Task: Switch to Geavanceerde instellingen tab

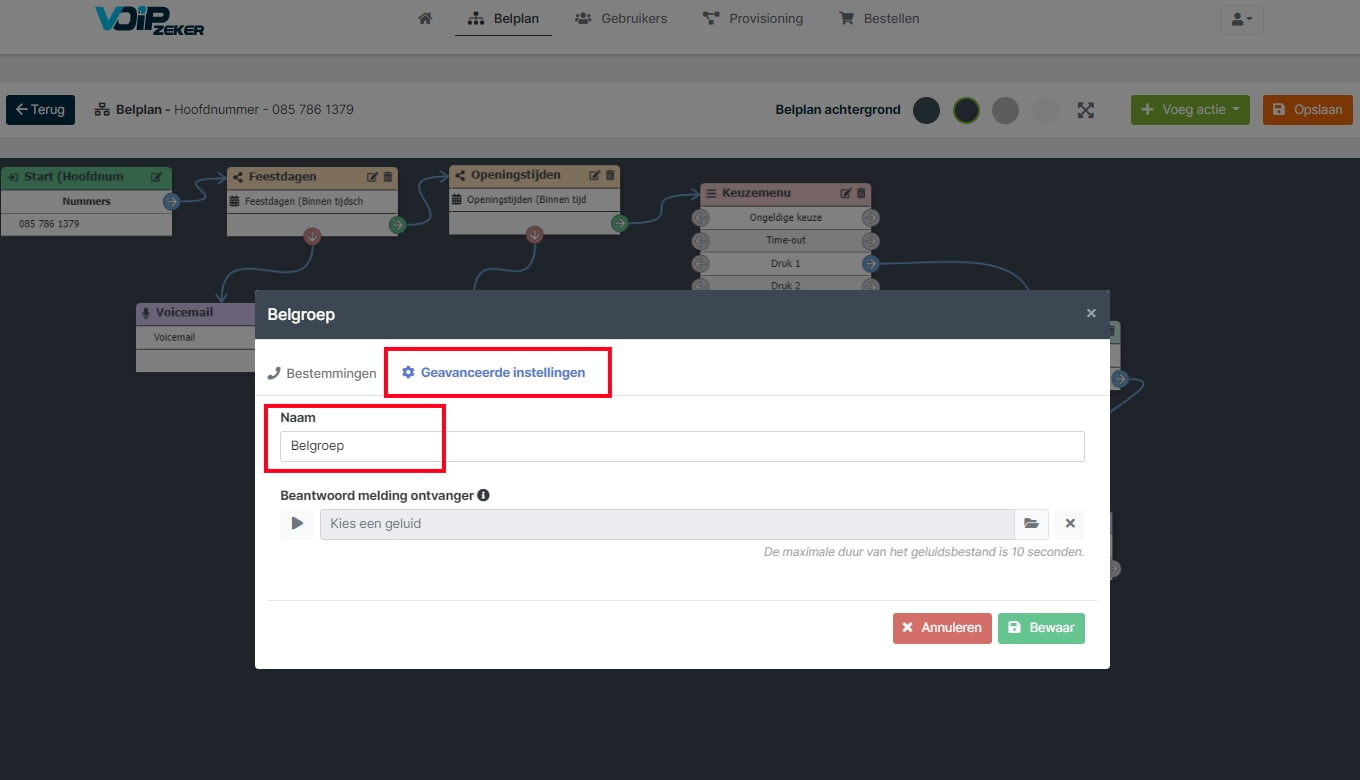Action: [493, 372]
